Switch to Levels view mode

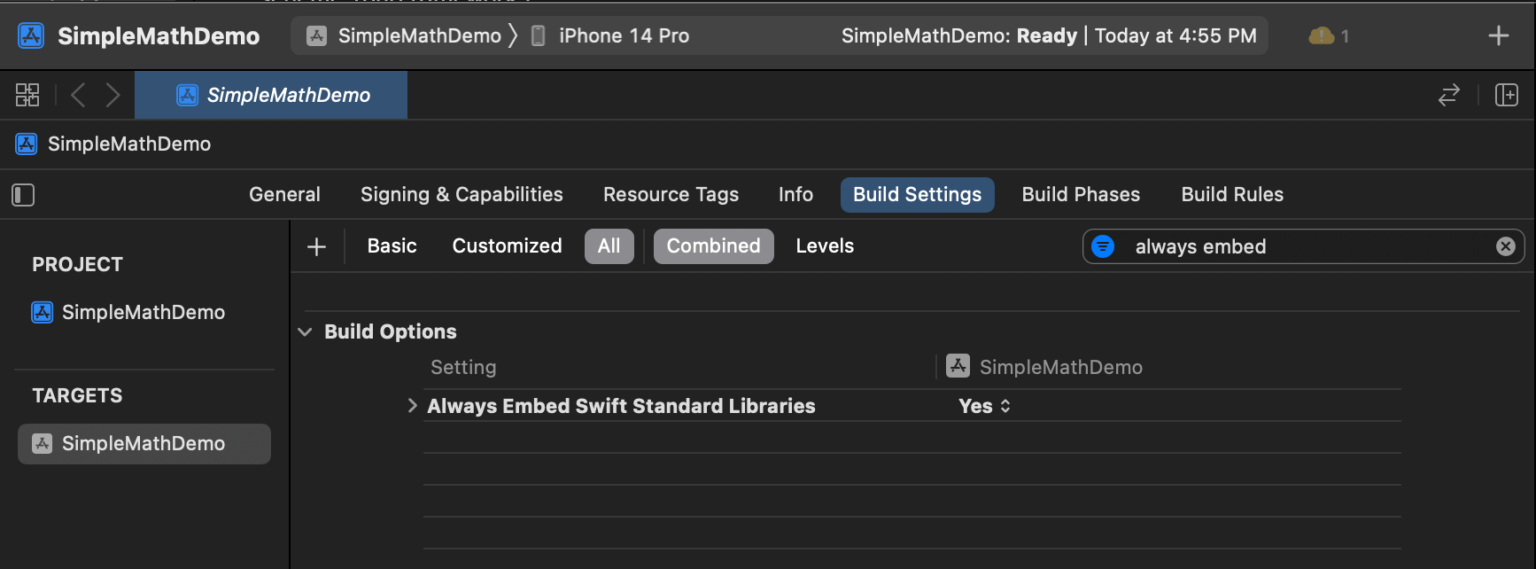825,246
